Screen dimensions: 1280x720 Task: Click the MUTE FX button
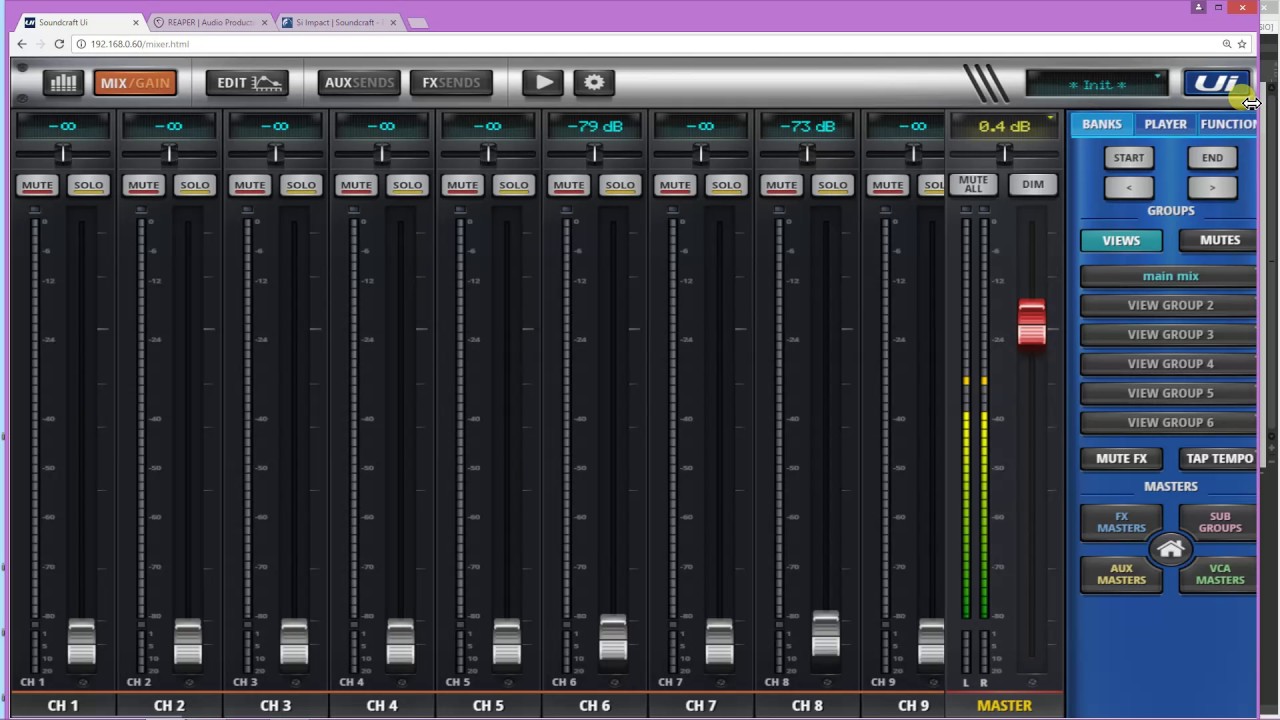click(x=1121, y=458)
